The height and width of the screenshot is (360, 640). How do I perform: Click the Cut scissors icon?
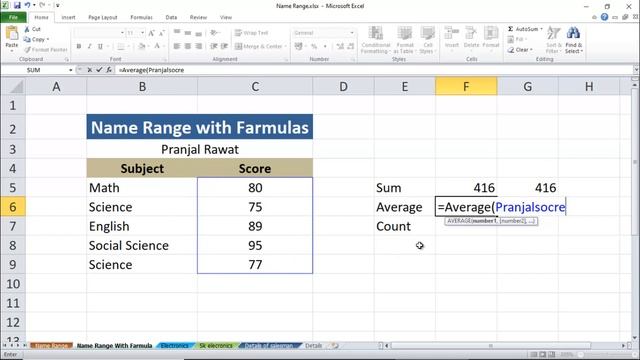click(x=27, y=29)
